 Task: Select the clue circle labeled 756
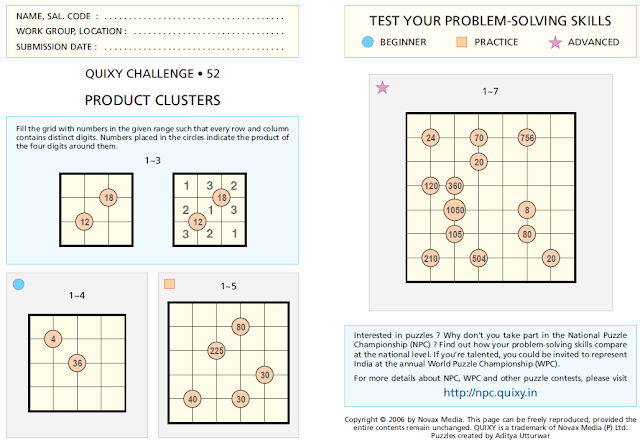[x=526, y=137]
